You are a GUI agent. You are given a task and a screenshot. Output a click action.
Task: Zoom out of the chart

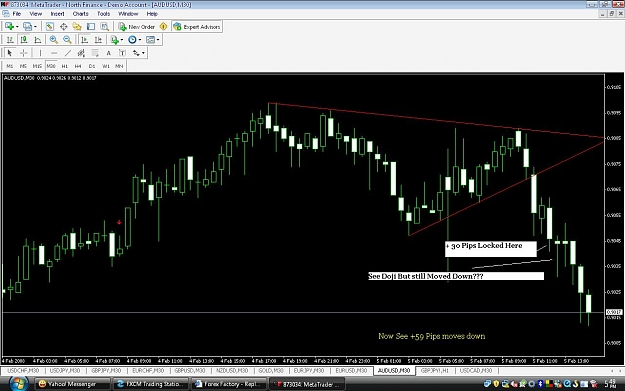pyautogui.click(x=67, y=39)
